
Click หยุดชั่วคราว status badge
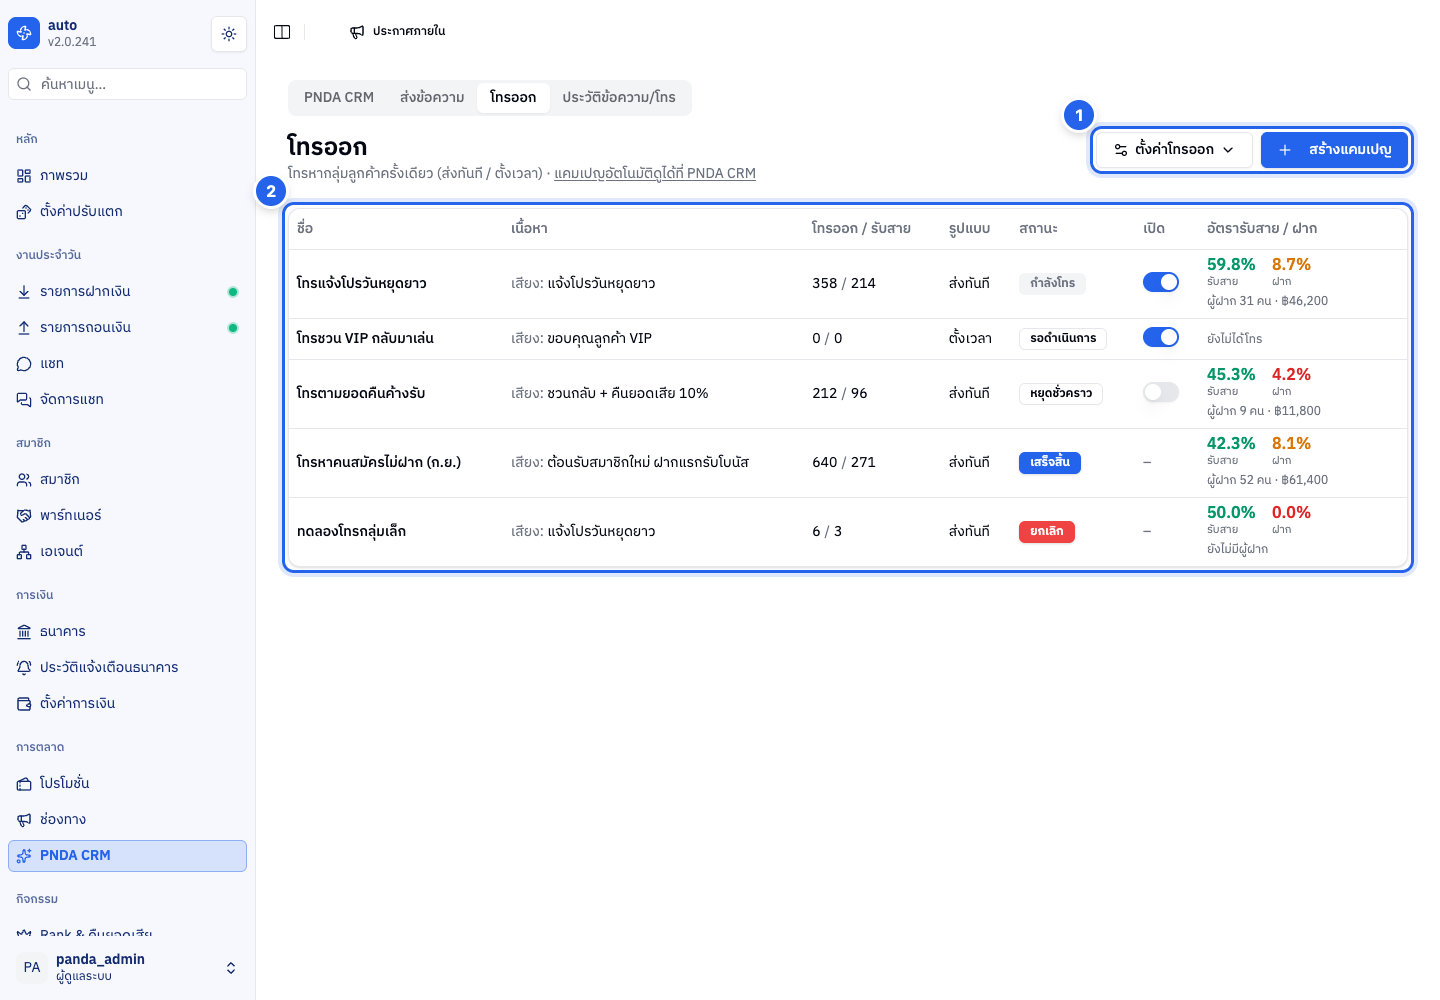[1061, 393]
